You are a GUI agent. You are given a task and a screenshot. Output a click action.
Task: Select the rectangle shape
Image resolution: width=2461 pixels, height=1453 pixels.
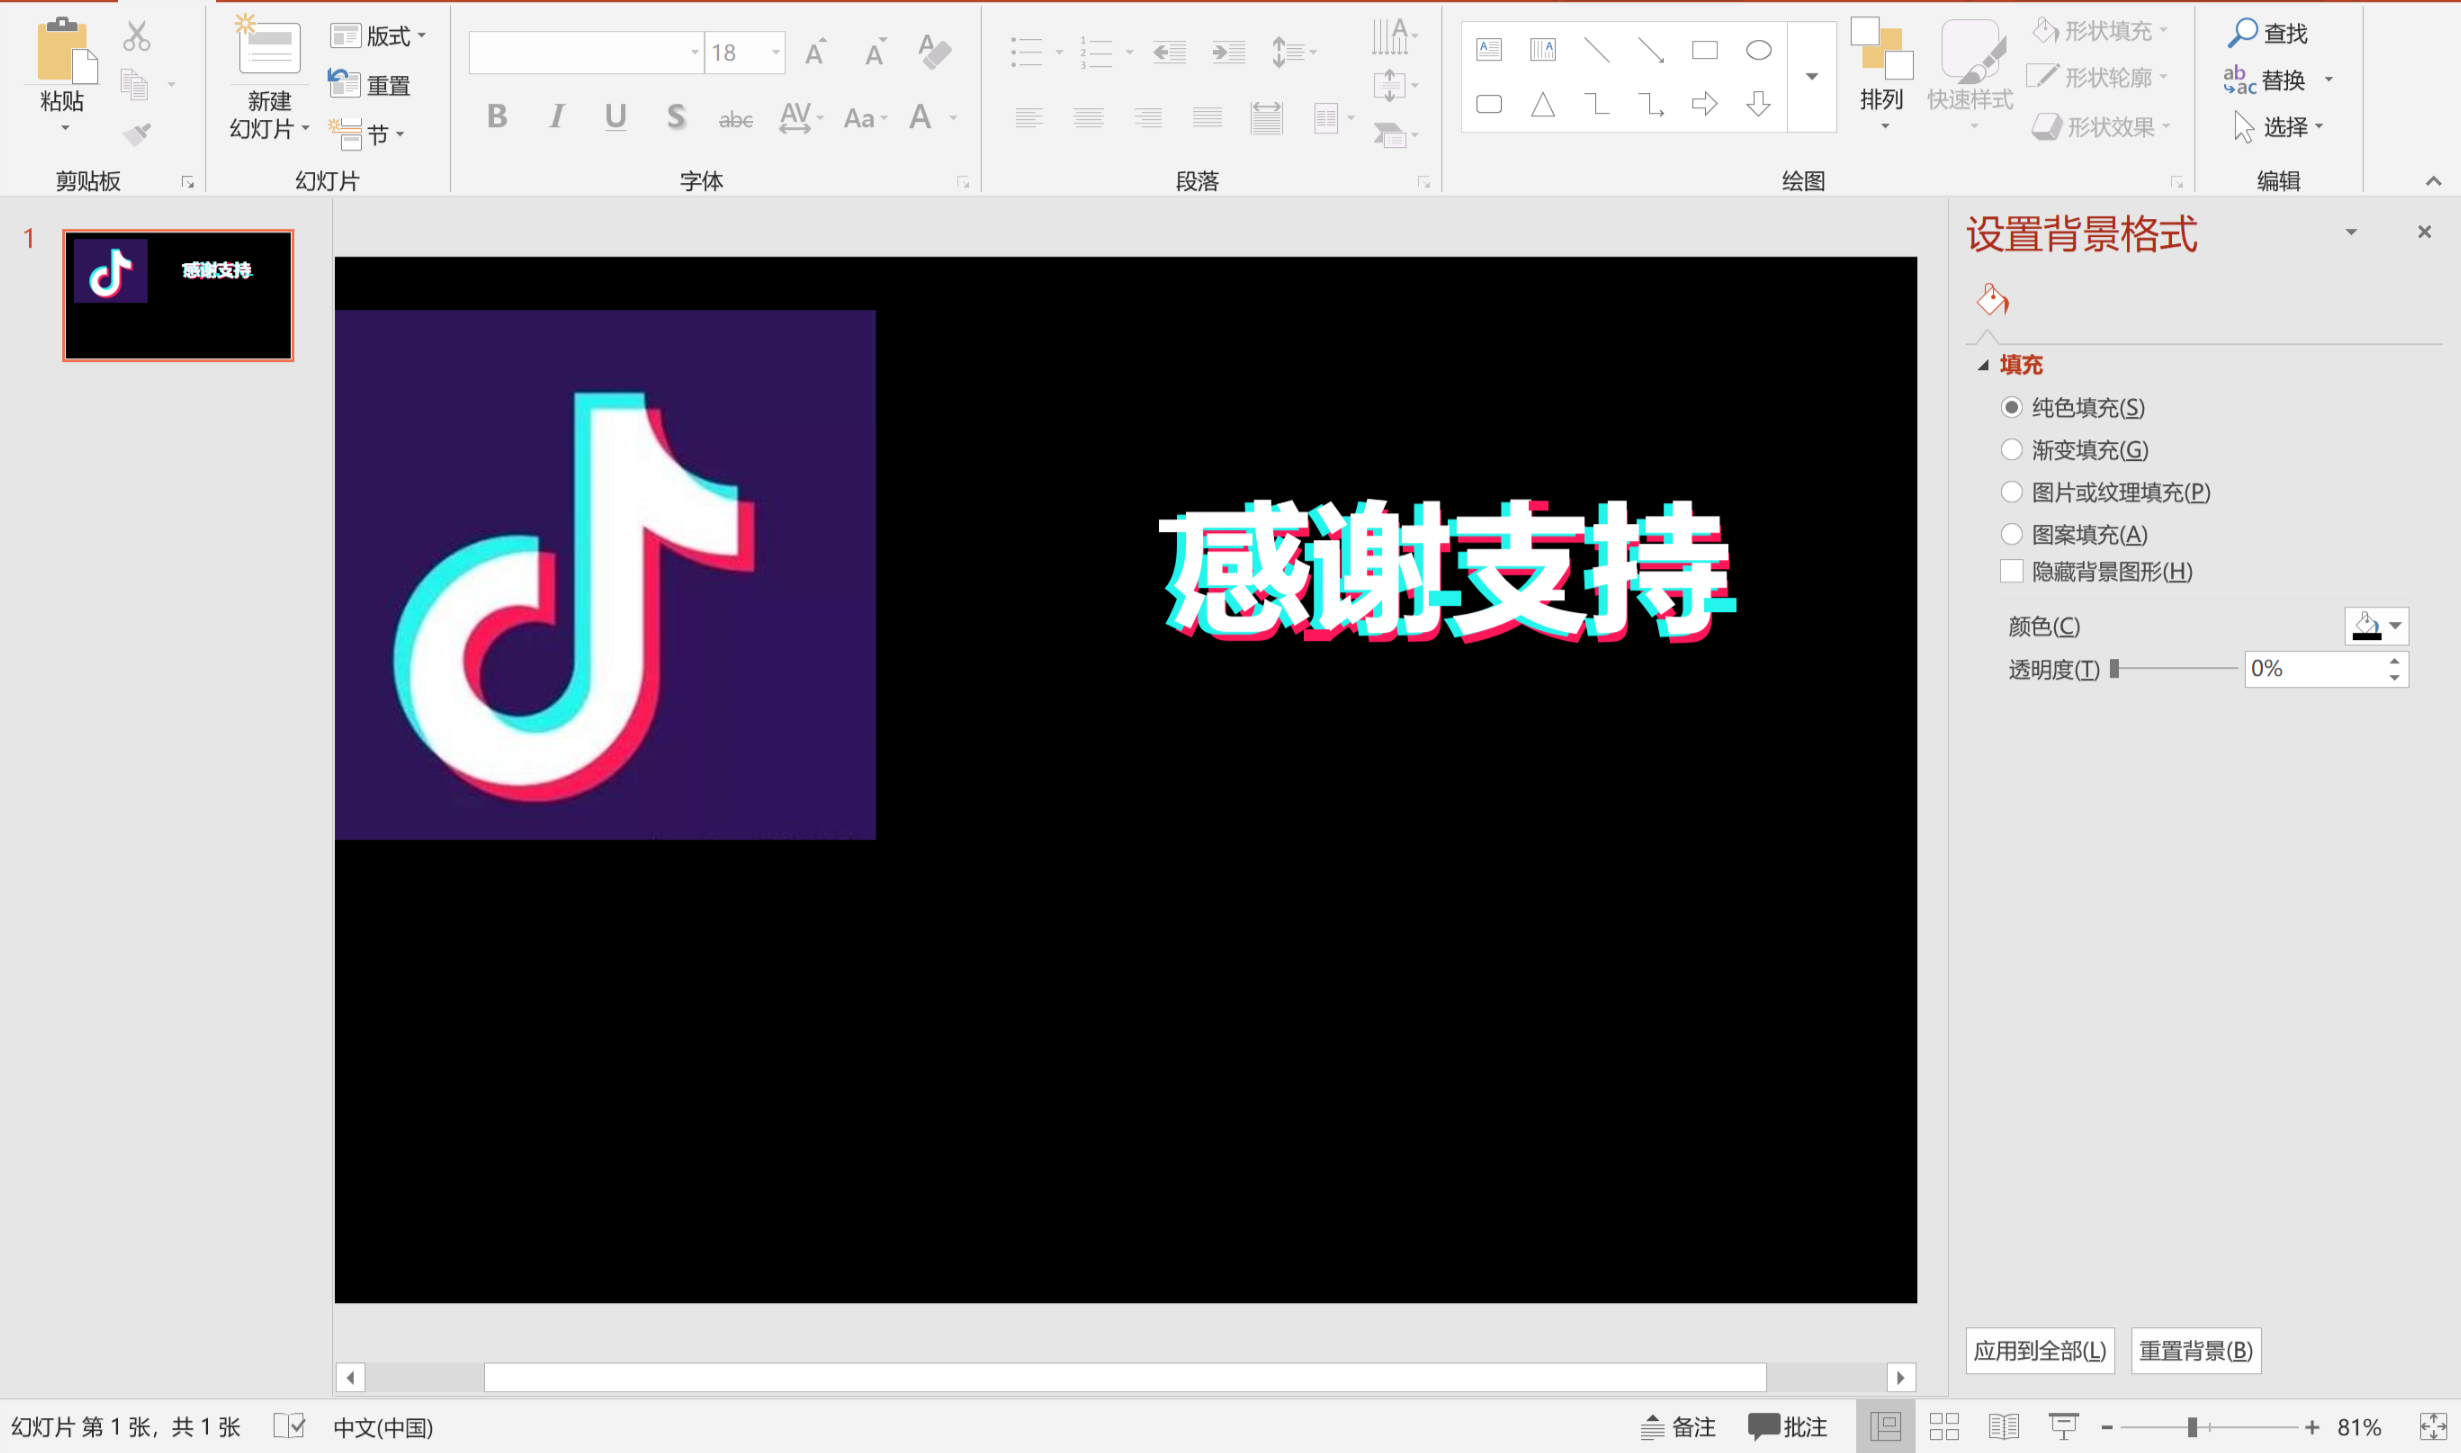pyautogui.click(x=1704, y=50)
